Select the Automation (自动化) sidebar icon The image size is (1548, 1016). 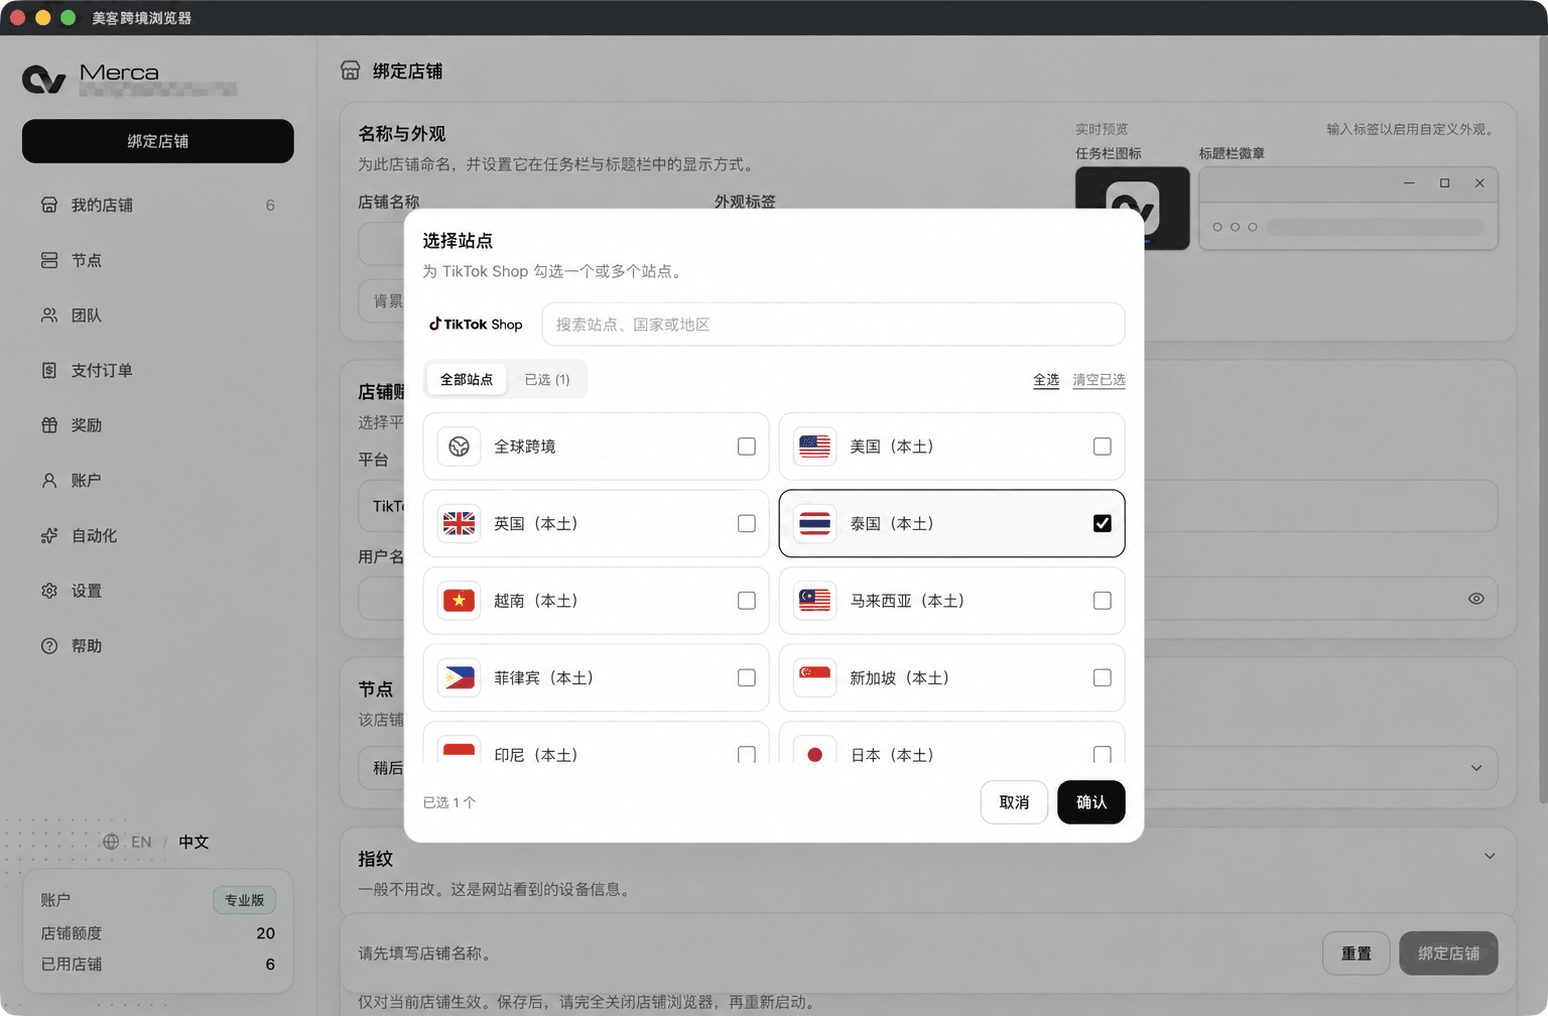[49, 536]
